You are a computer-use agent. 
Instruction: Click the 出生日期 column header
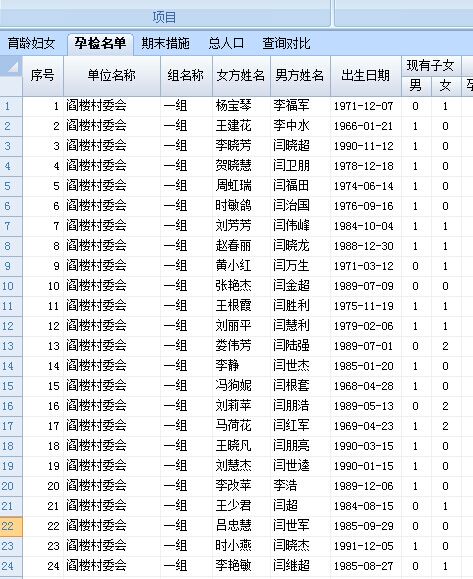(366, 76)
